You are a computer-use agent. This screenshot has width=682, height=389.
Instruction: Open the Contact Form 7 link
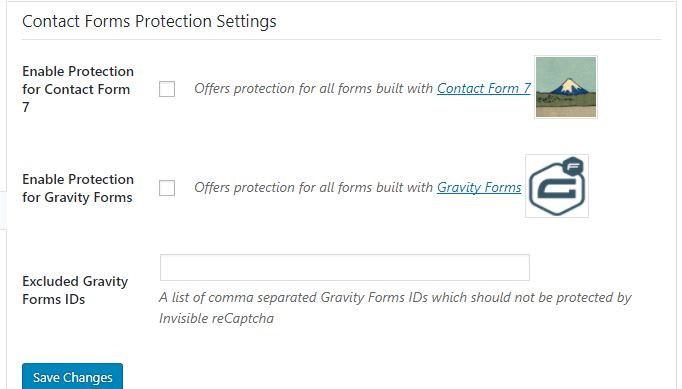(x=484, y=88)
